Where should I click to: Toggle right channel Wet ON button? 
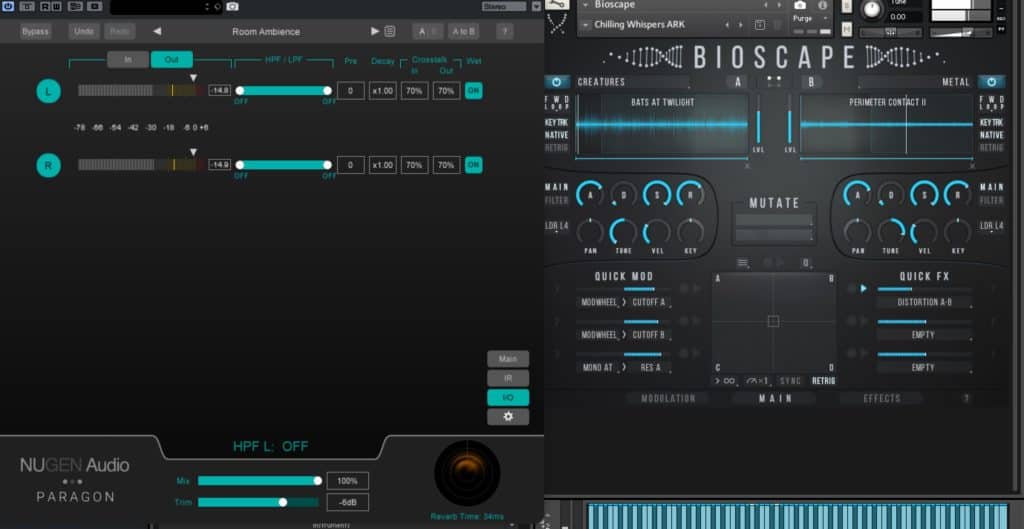pyautogui.click(x=473, y=165)
